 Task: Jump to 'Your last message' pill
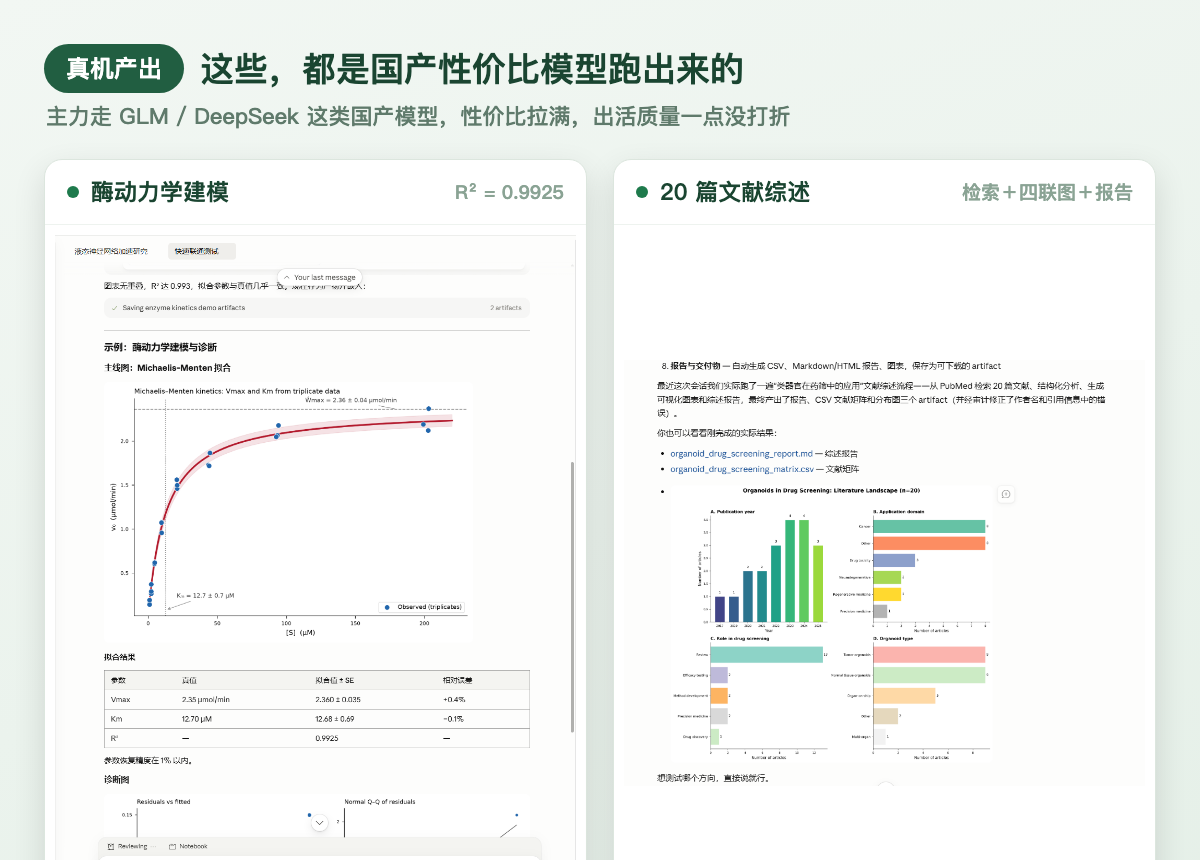coord(318,277)
